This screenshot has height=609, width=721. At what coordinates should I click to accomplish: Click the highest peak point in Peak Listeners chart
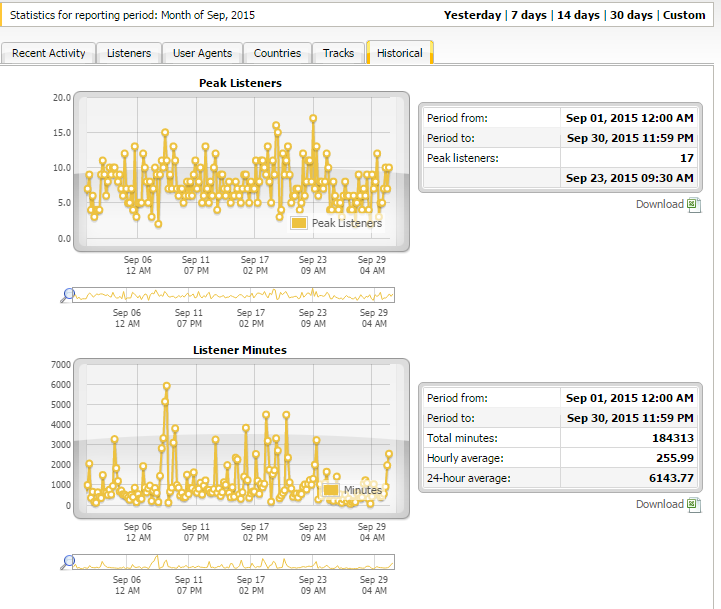[x=313, y=118]
